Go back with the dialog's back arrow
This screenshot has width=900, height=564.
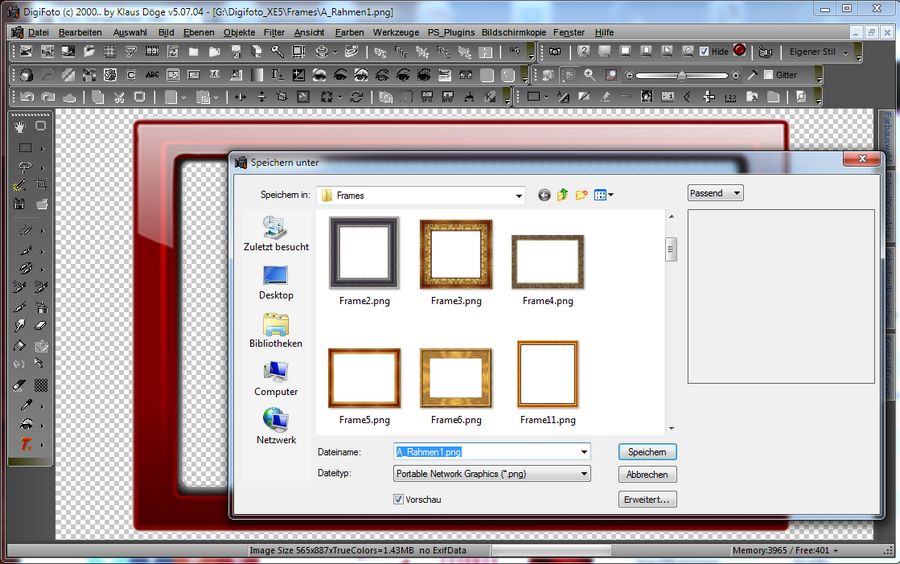544,195
